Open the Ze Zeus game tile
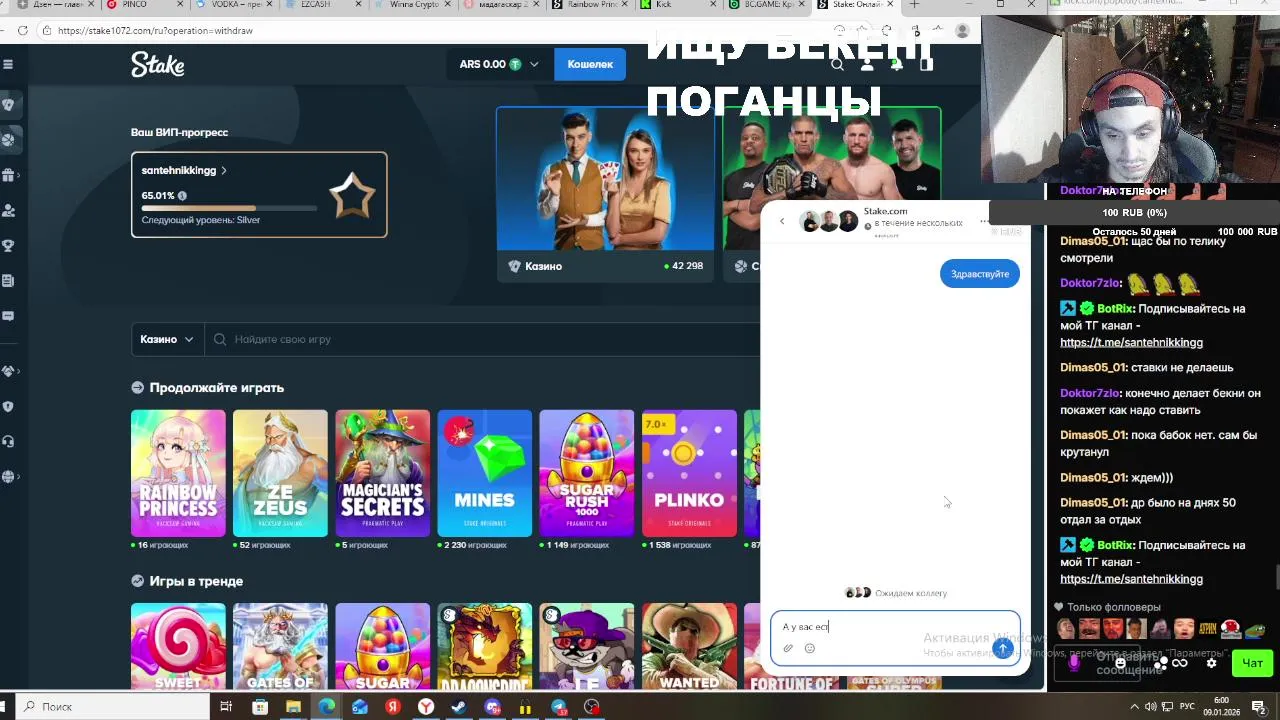The width and height of the screenshot is (1280, 720). [280, 473]
